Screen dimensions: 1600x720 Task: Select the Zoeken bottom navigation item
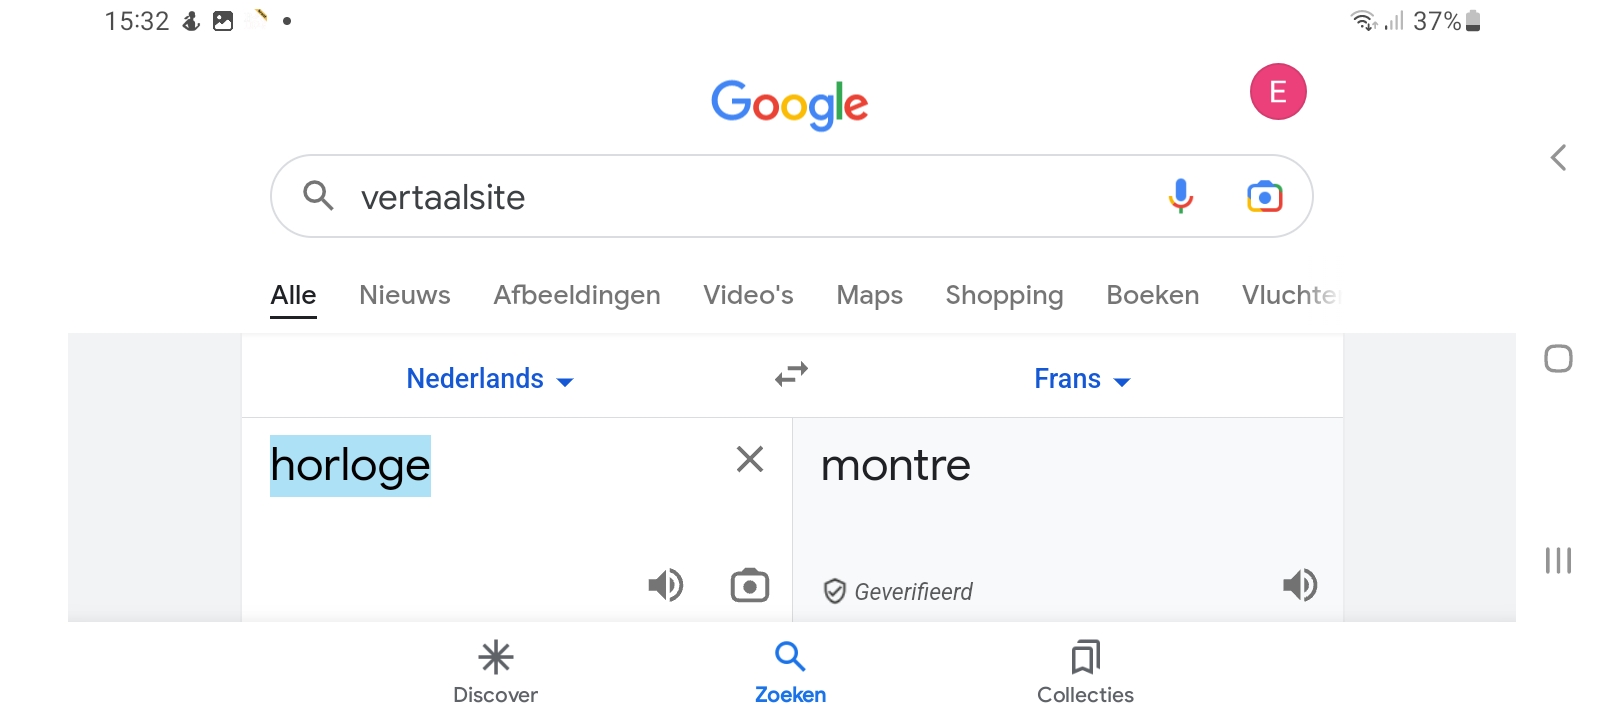[790, 673]
